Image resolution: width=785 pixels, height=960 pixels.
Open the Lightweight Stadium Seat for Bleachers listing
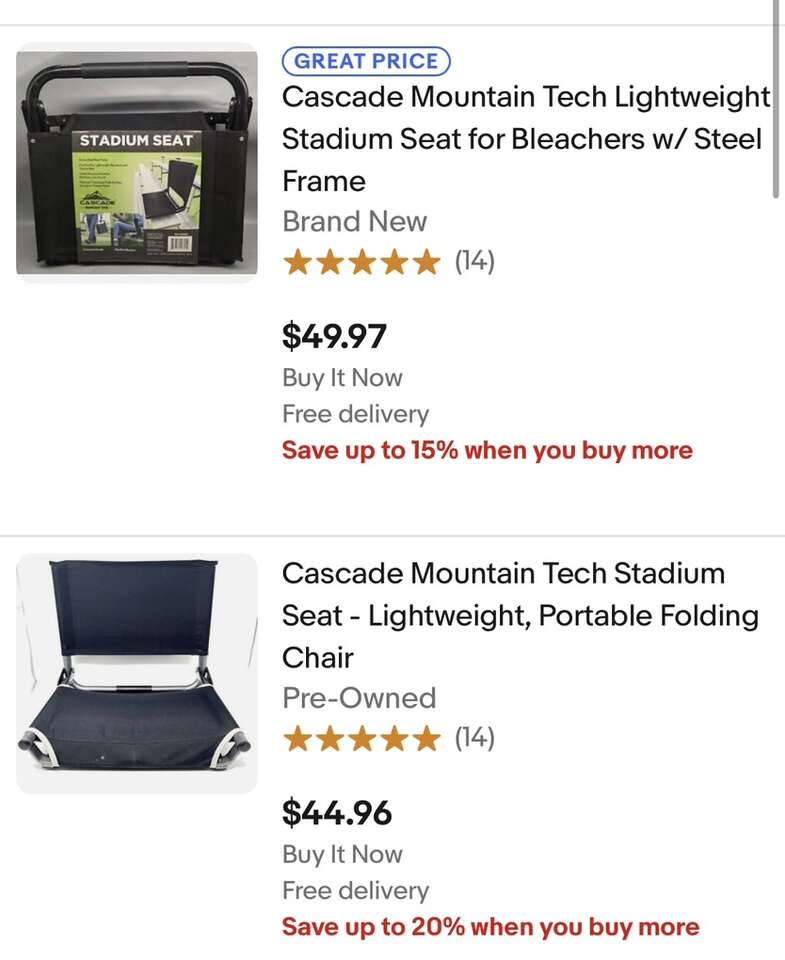coord(525,139)
